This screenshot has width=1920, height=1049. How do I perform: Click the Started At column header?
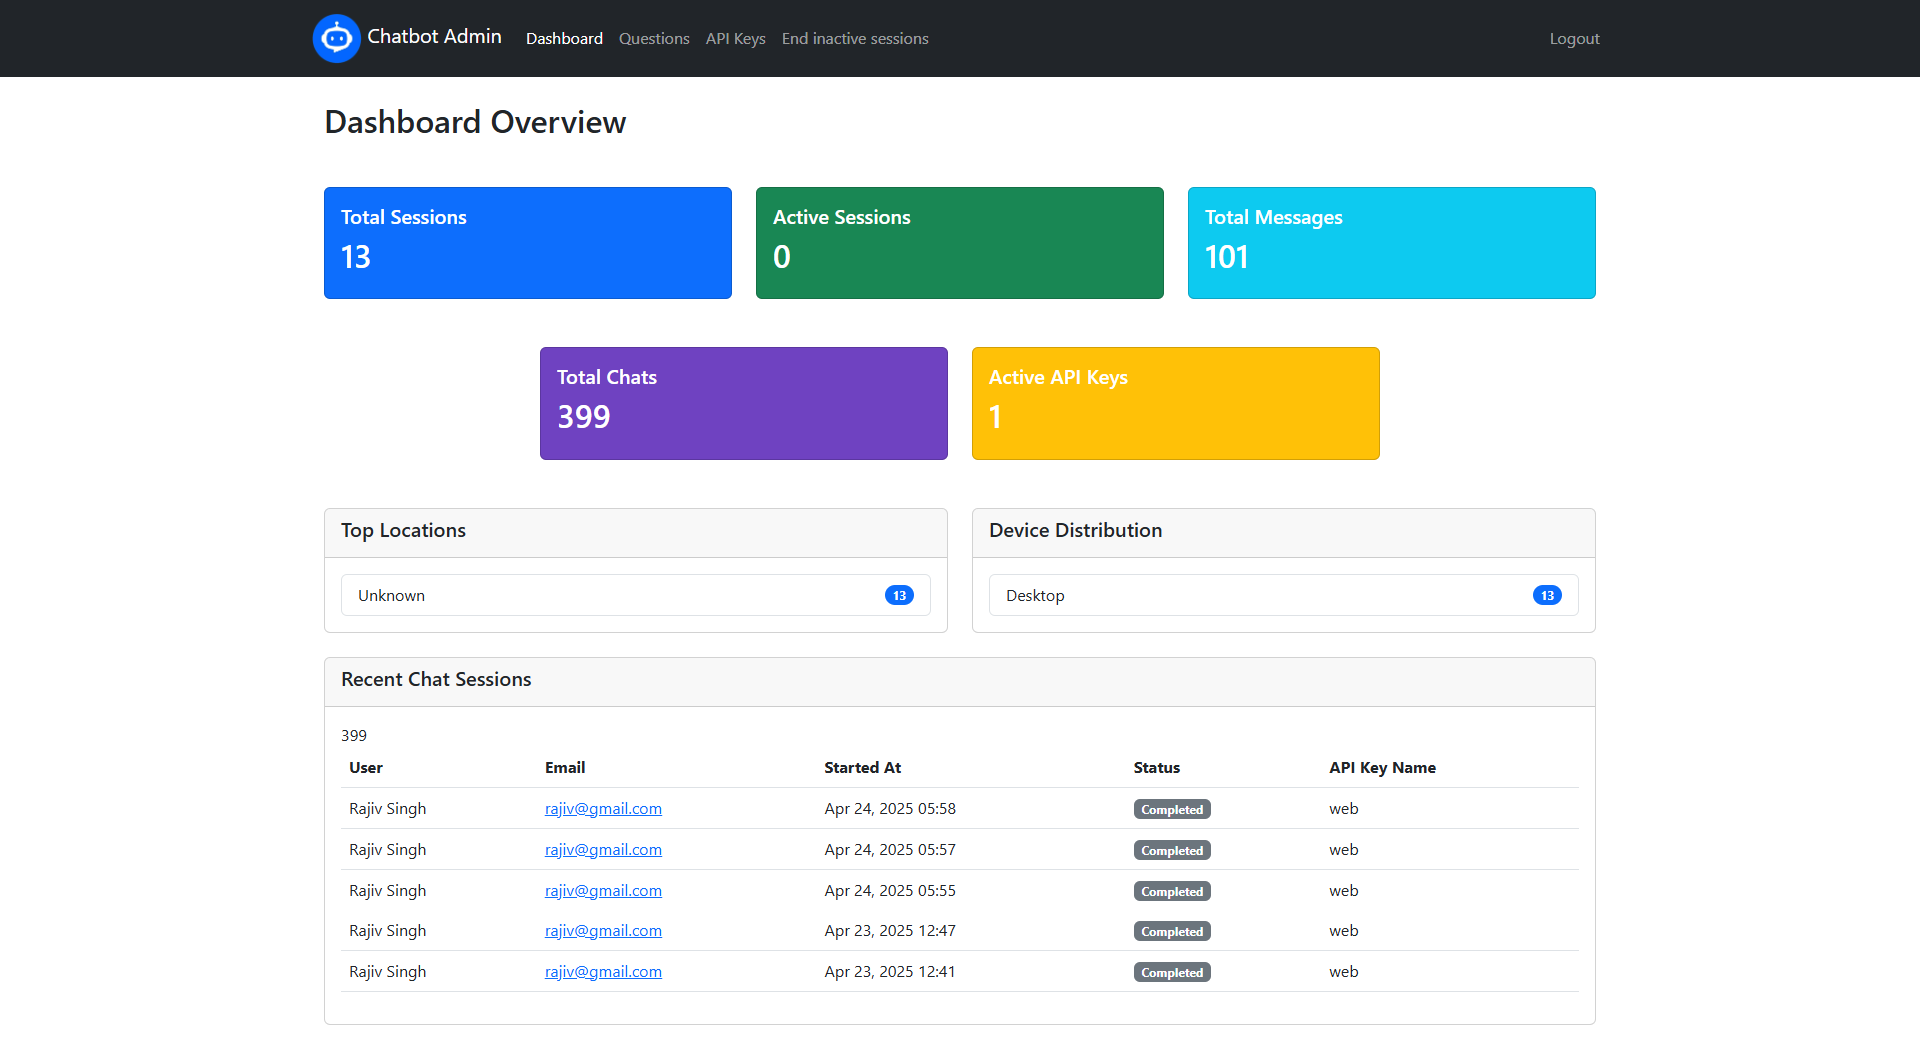(862, 767)
